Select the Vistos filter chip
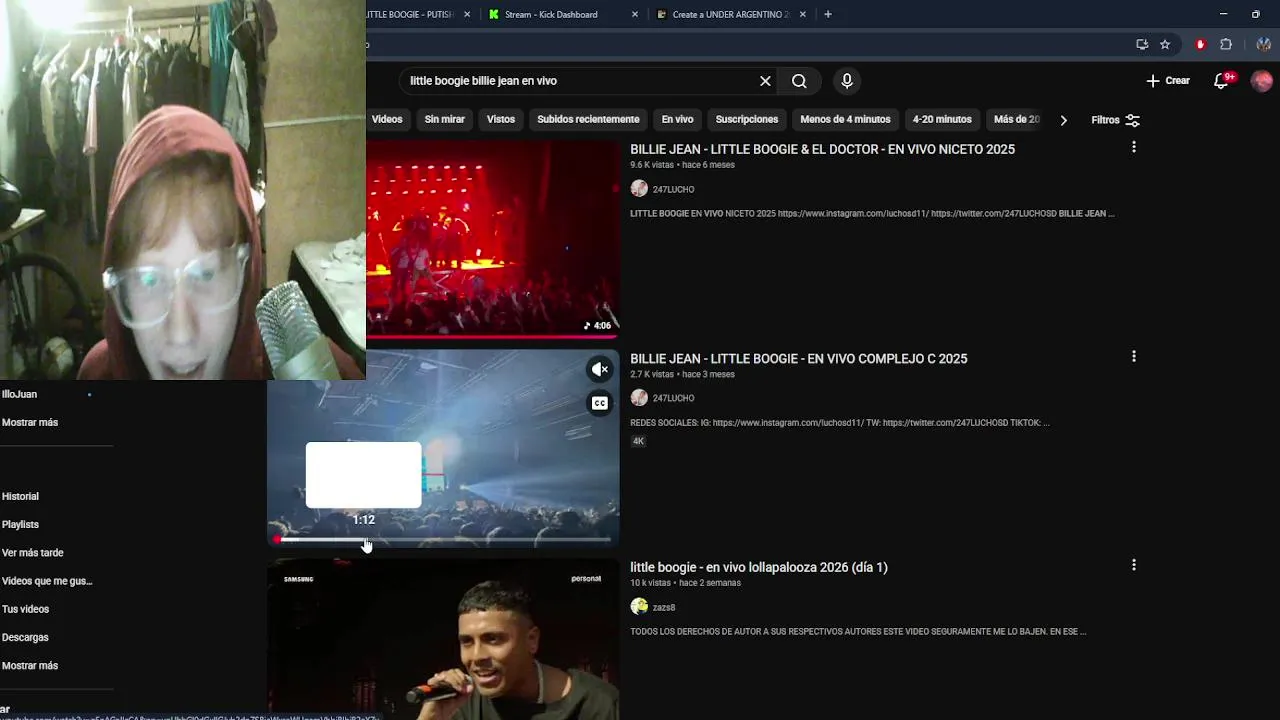 coord(501,119)
